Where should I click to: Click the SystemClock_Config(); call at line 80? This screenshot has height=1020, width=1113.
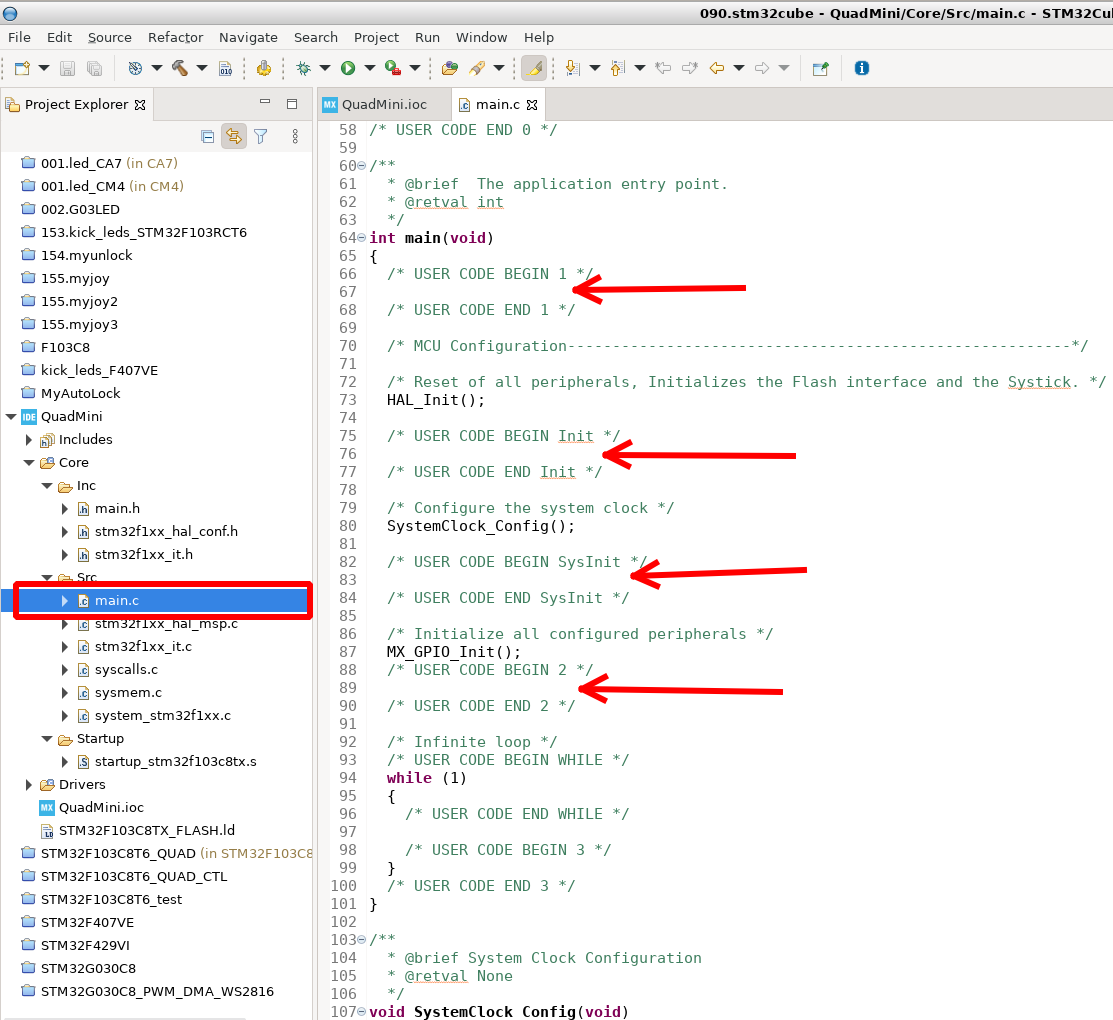click(481, 527)
